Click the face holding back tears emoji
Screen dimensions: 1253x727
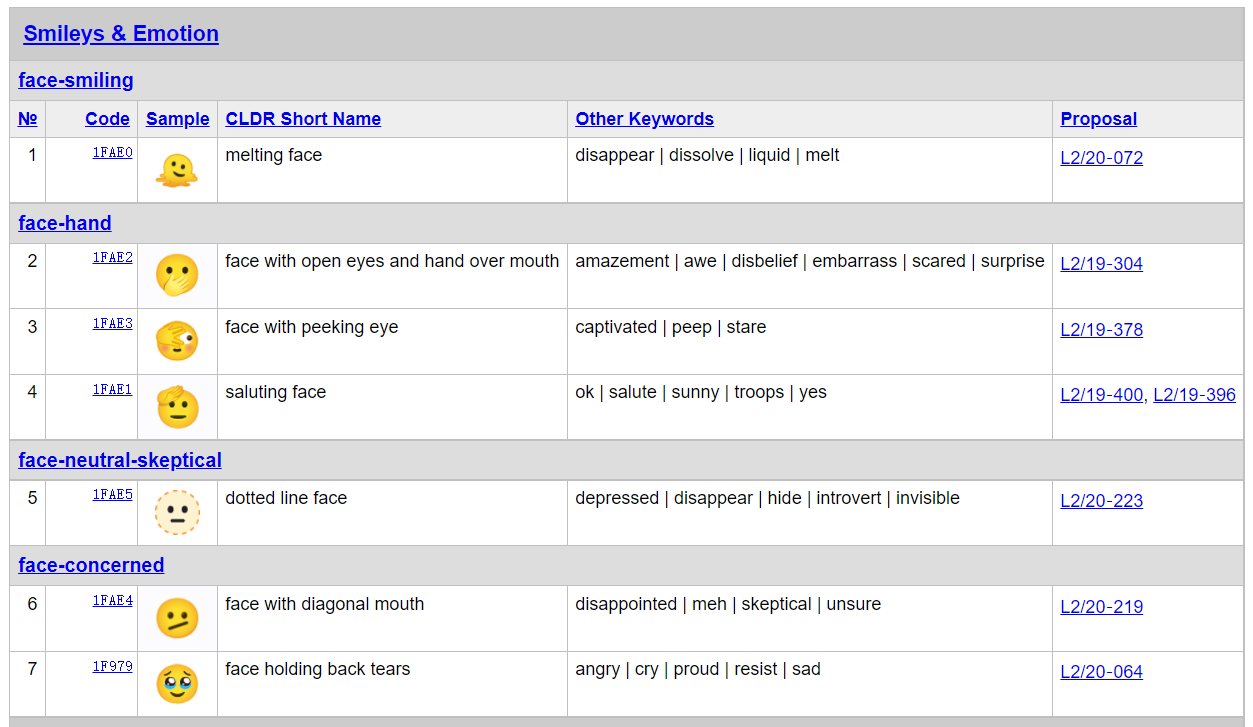[x=177, y=684]
